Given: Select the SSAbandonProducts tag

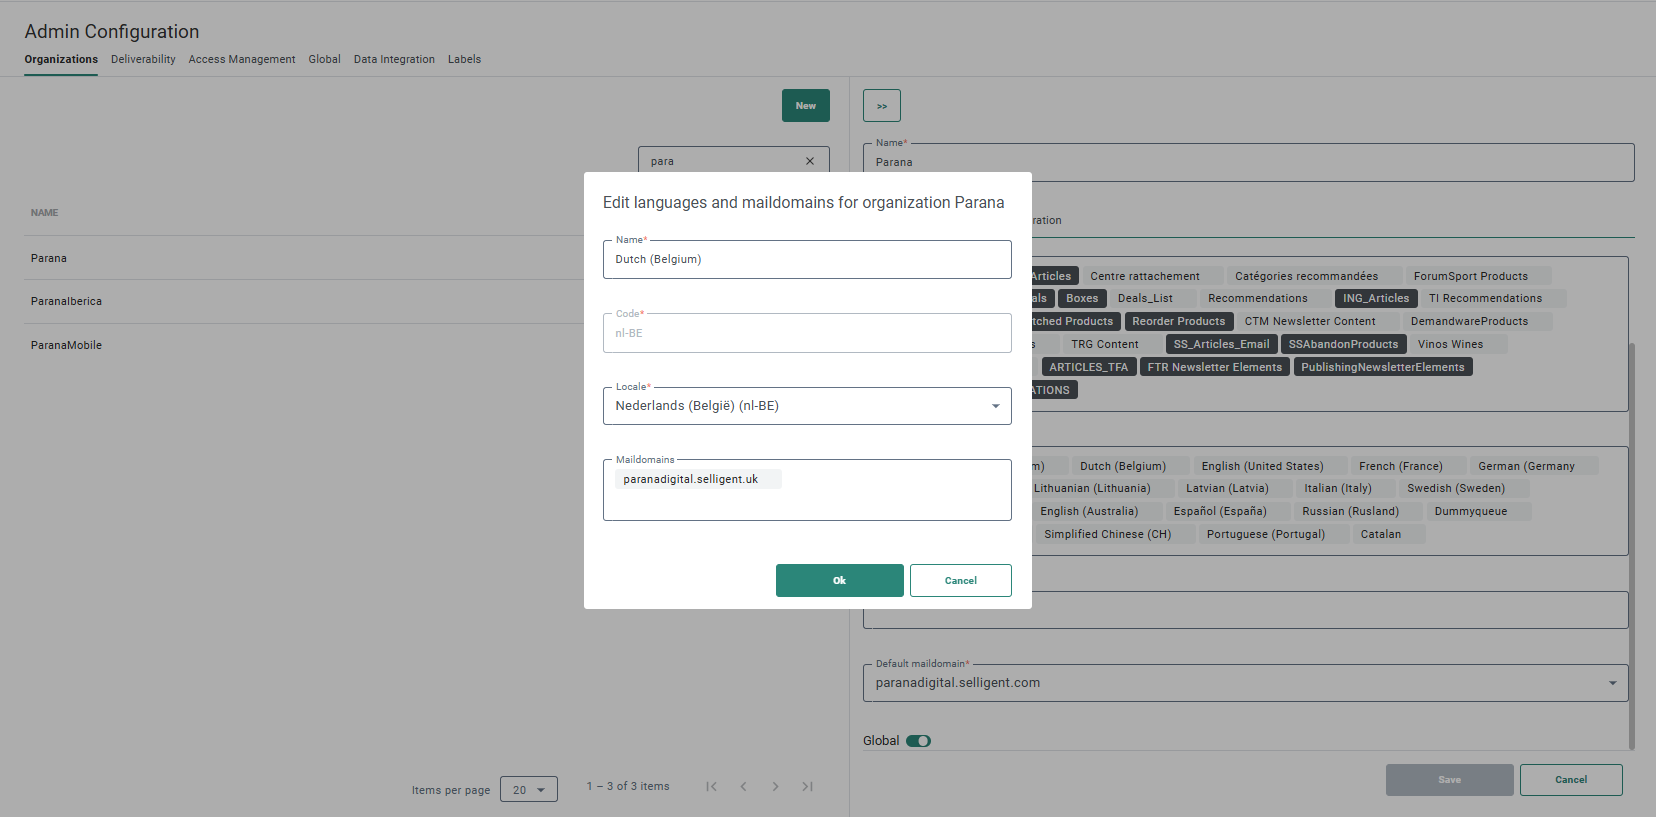Looking at the screenshot, I should coord(1343,344).
